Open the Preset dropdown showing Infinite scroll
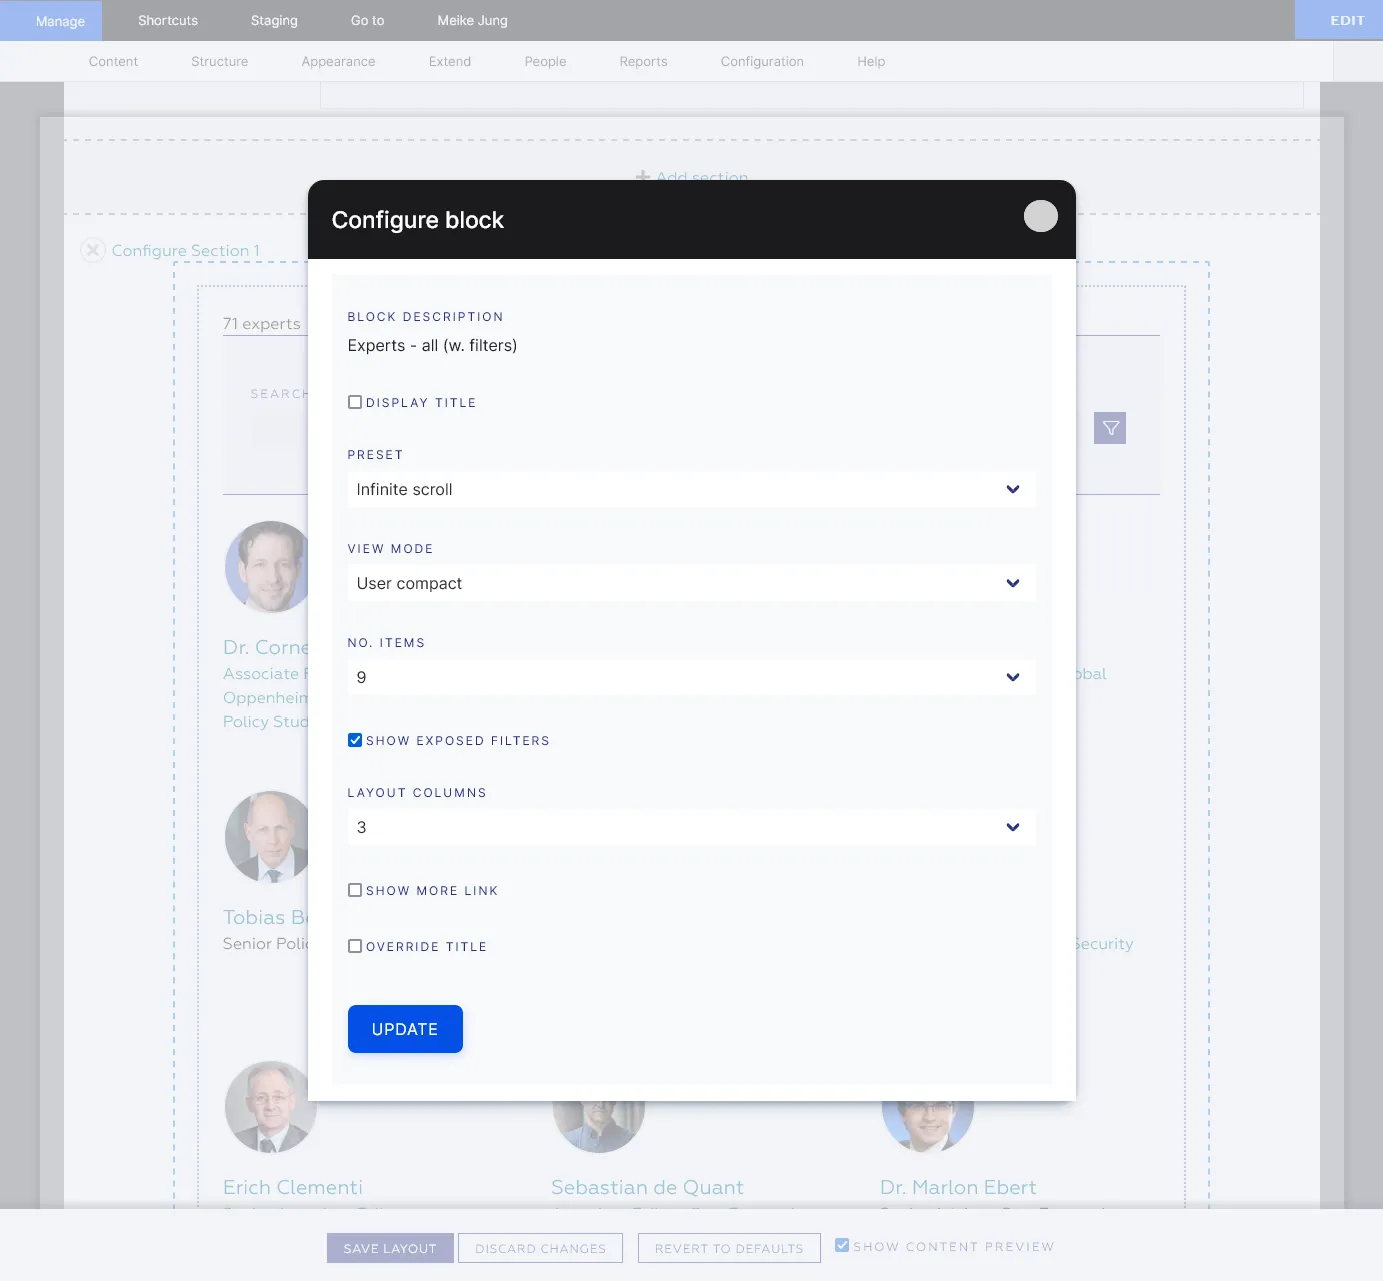This screenshot has height=1281, width=1383. pyautogui.click(x=691, y=489)
